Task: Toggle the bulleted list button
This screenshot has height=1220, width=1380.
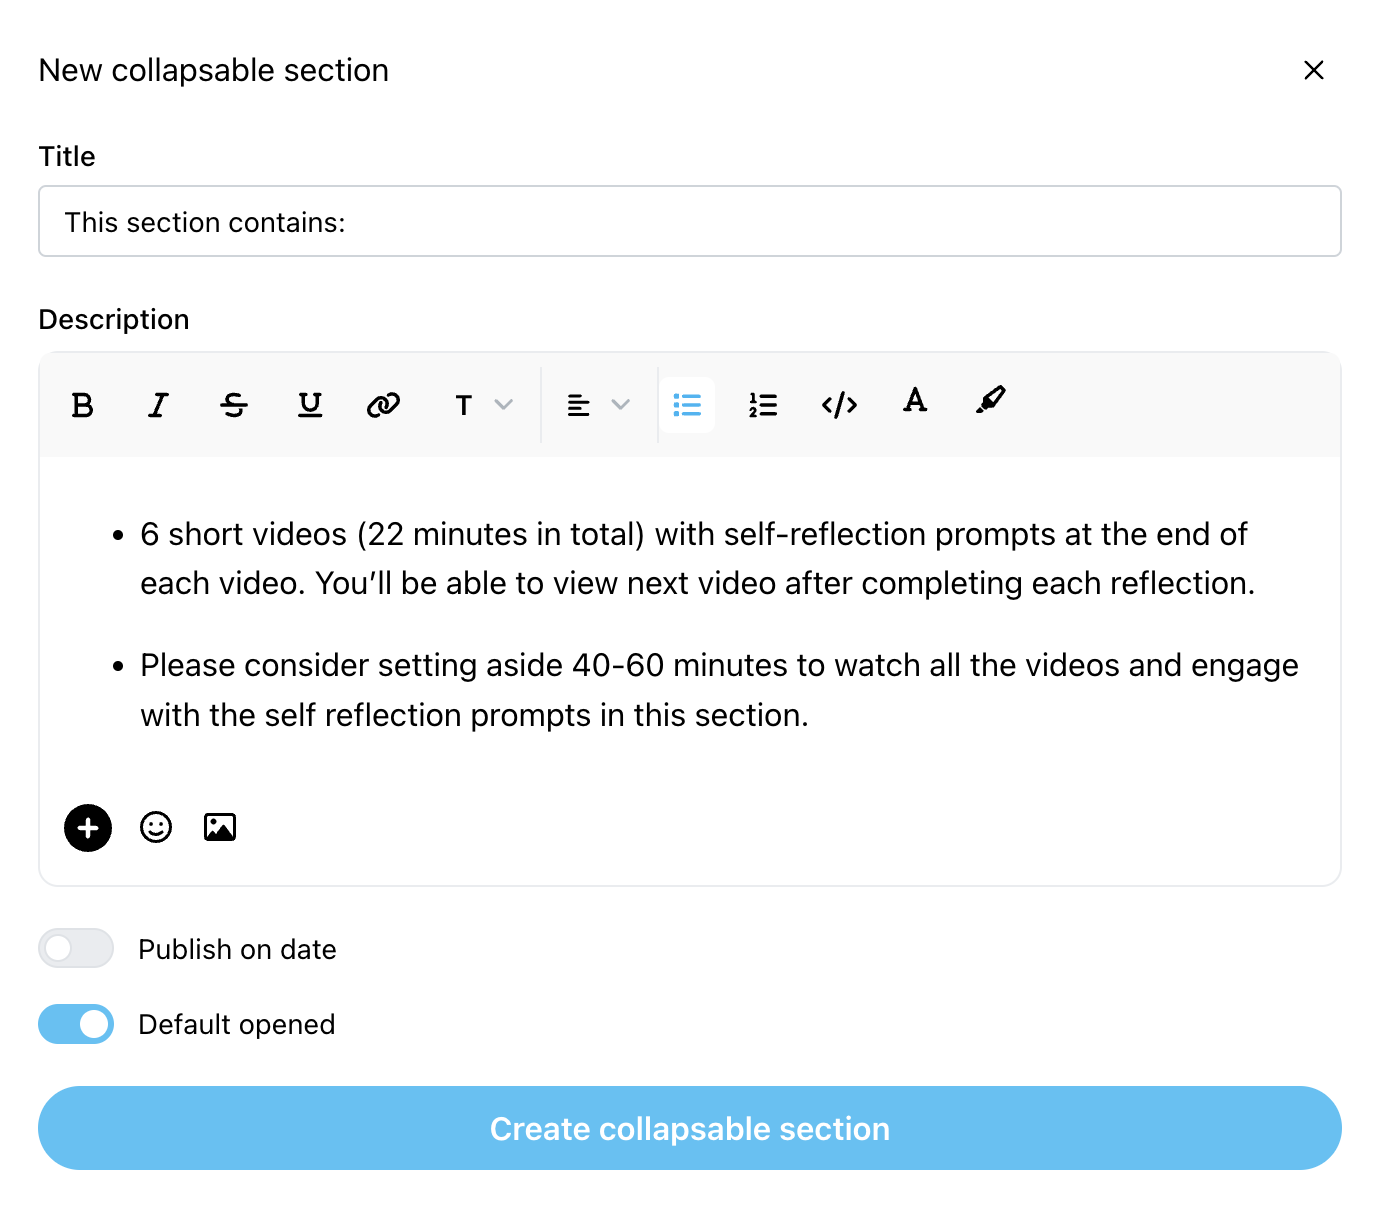Action: point(687,405)
